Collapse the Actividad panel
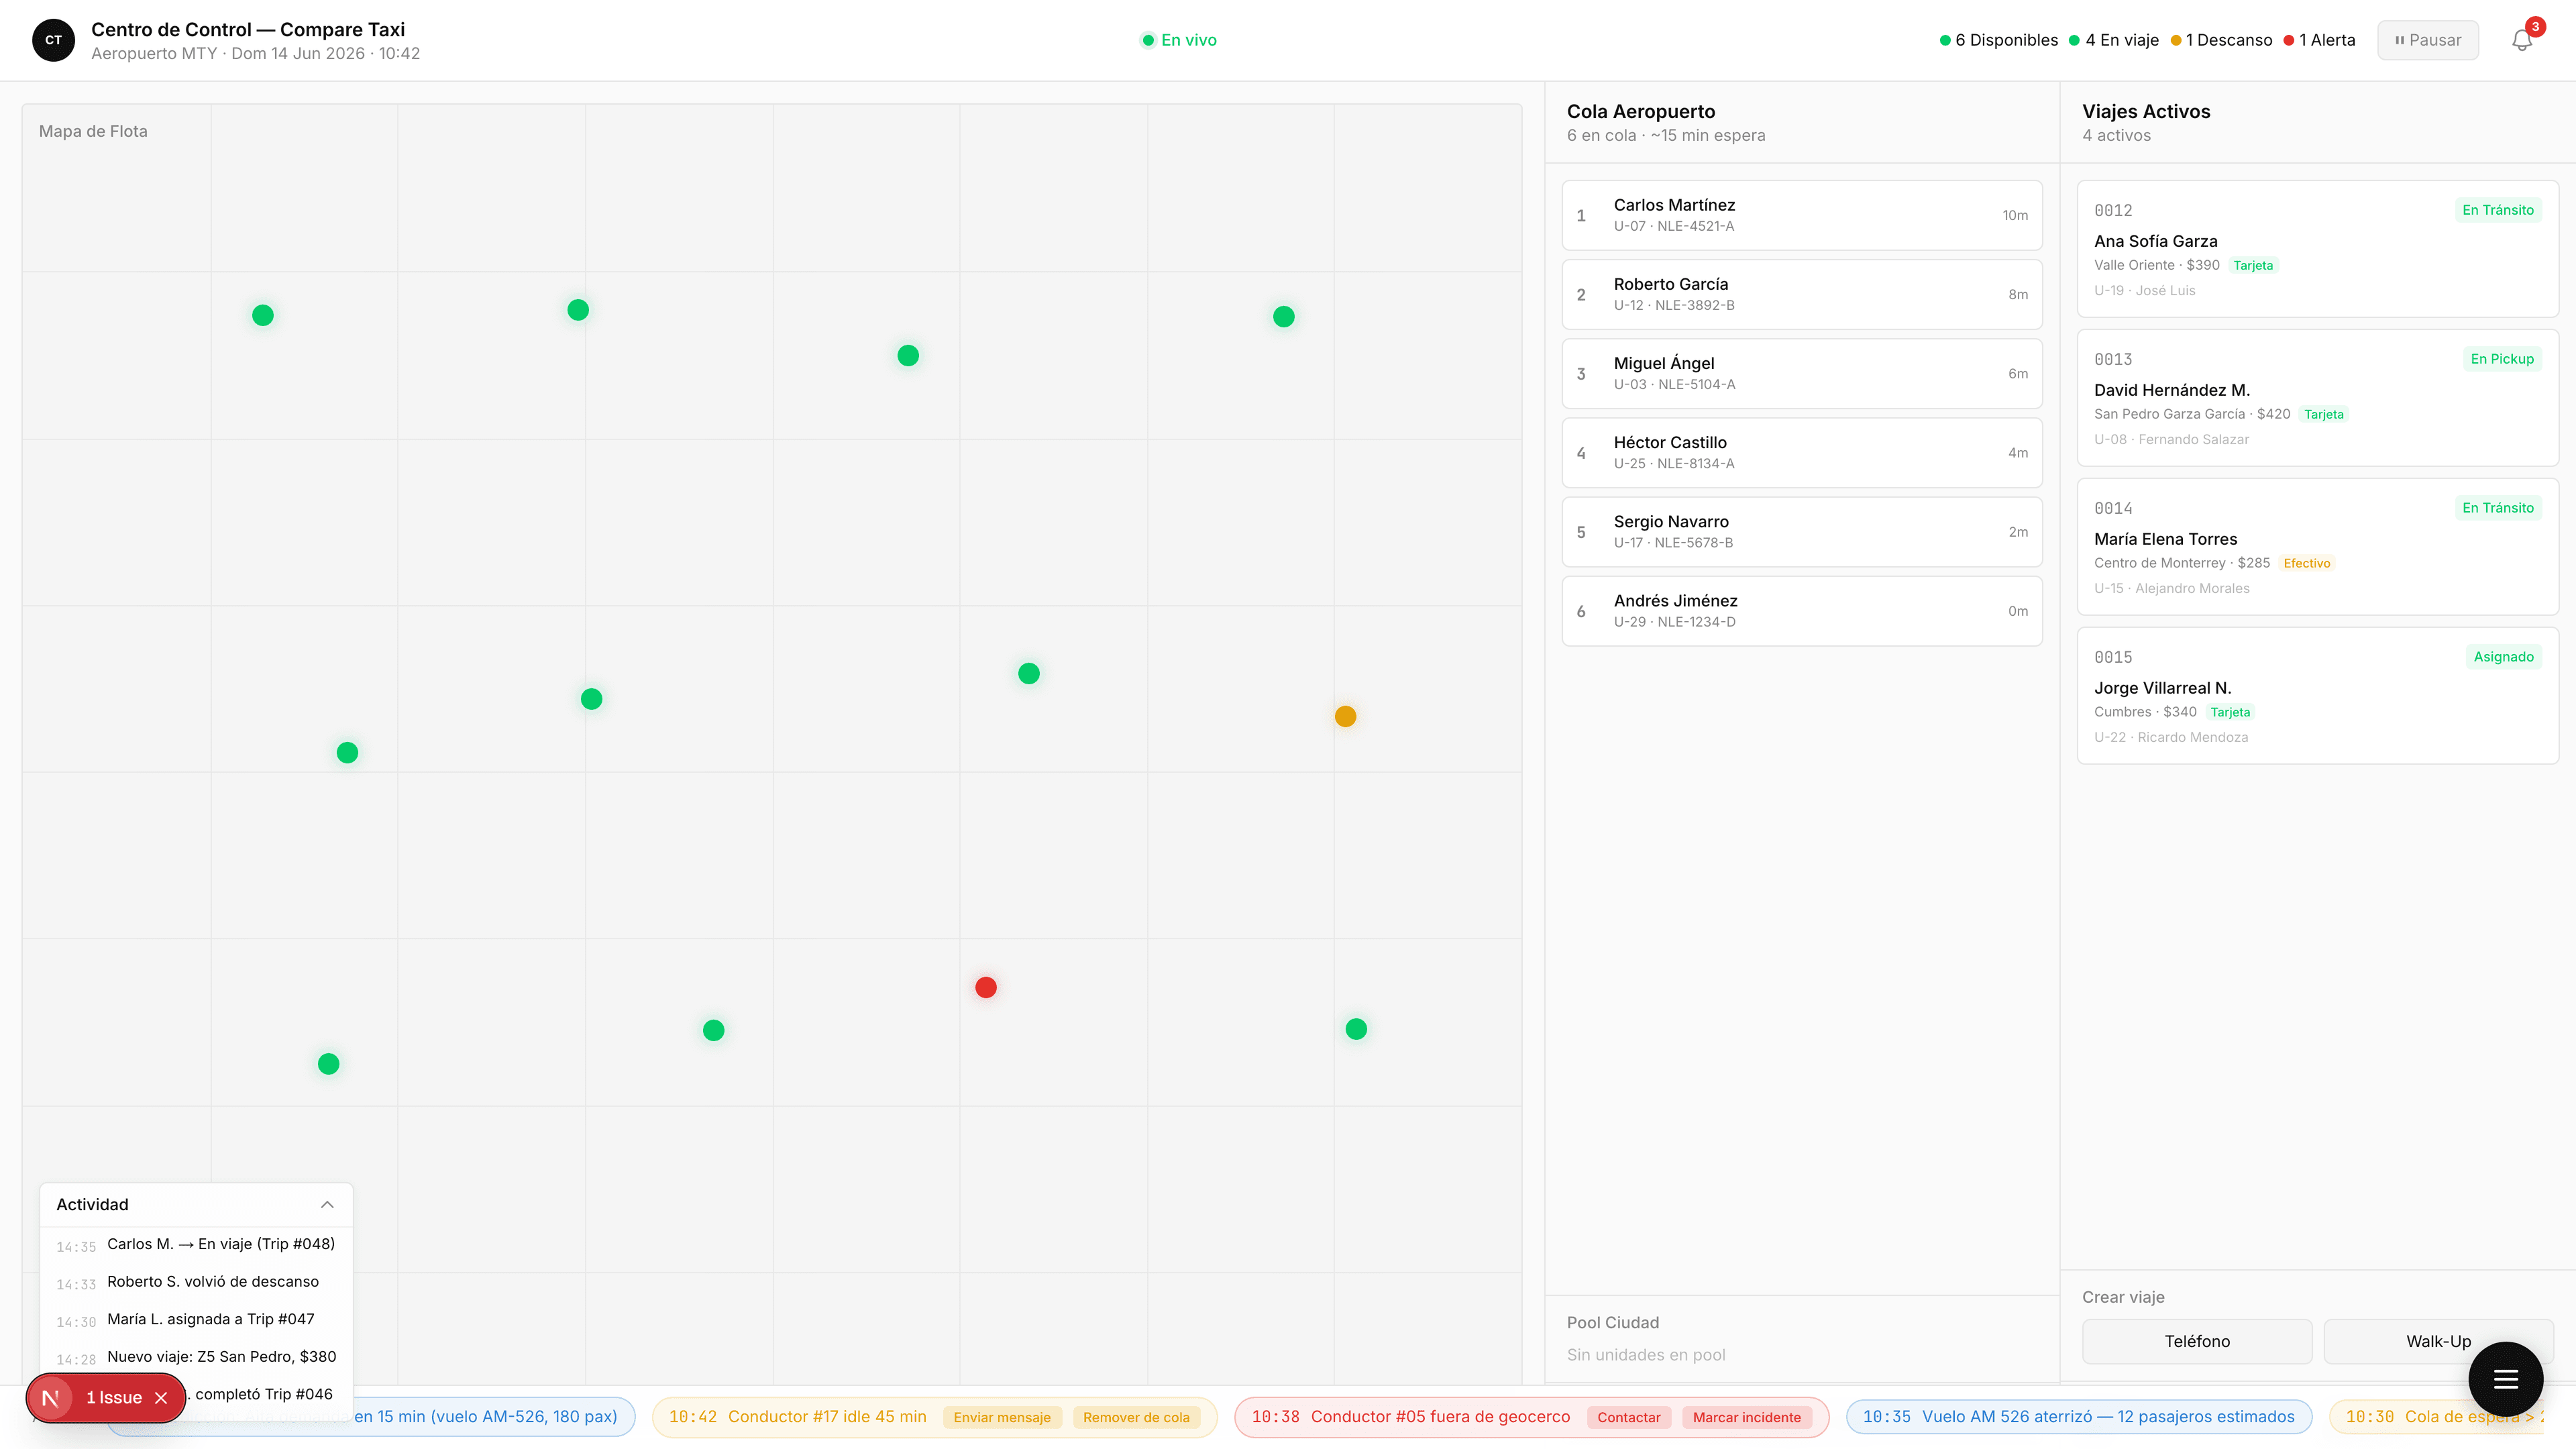The height and width of the screenshot is (1449, 2576). [327, 1205]
